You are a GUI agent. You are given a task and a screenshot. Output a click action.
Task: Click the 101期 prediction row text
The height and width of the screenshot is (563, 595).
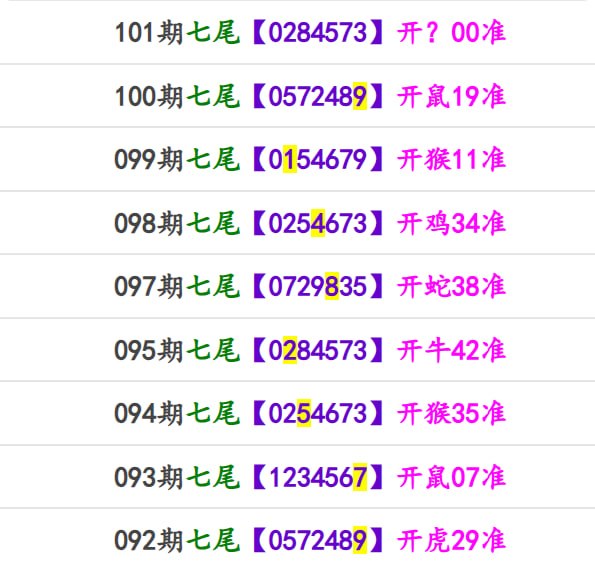tap(310, 32)
